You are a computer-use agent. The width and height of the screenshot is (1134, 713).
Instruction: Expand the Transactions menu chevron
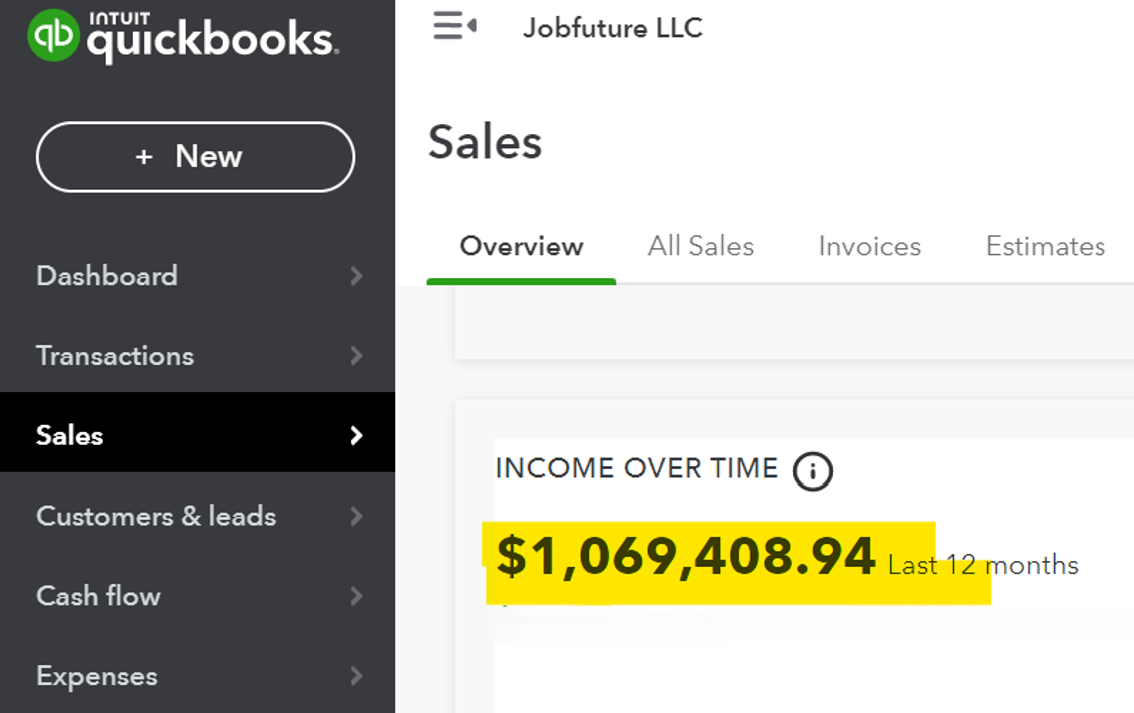[x=356, y=356]
